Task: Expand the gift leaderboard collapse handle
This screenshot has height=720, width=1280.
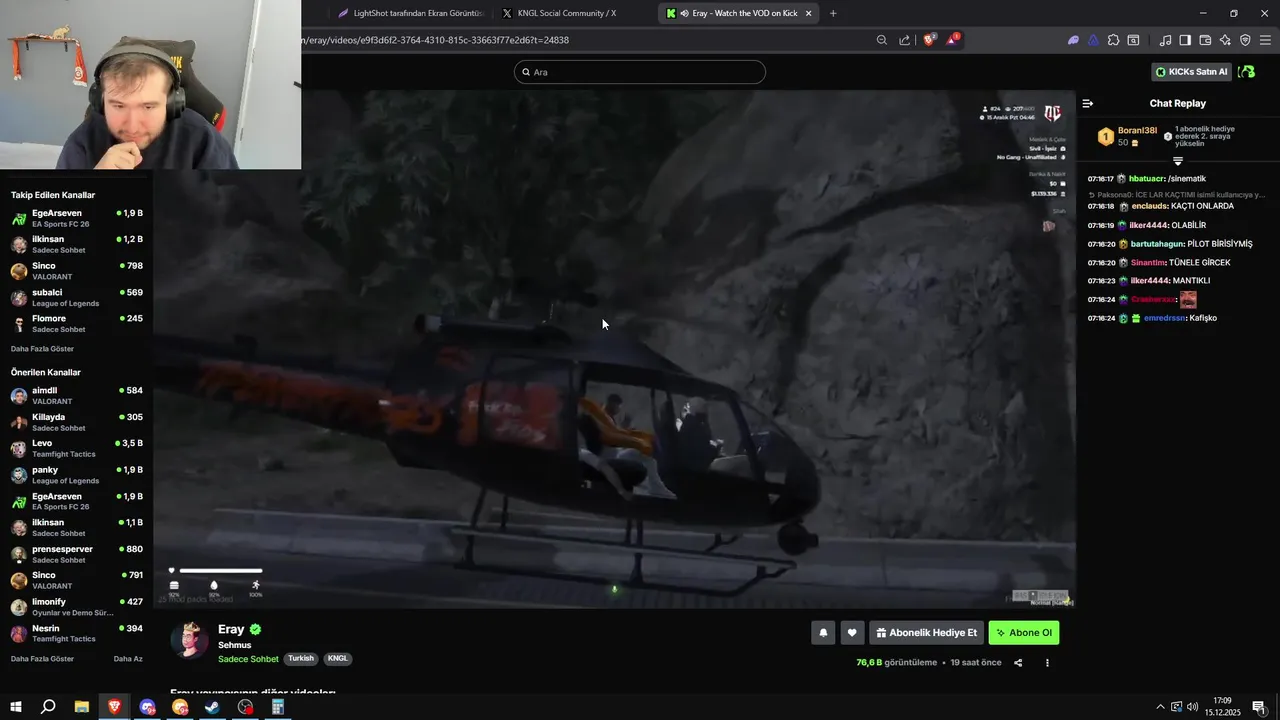Action: click(x=1178, y=160)
